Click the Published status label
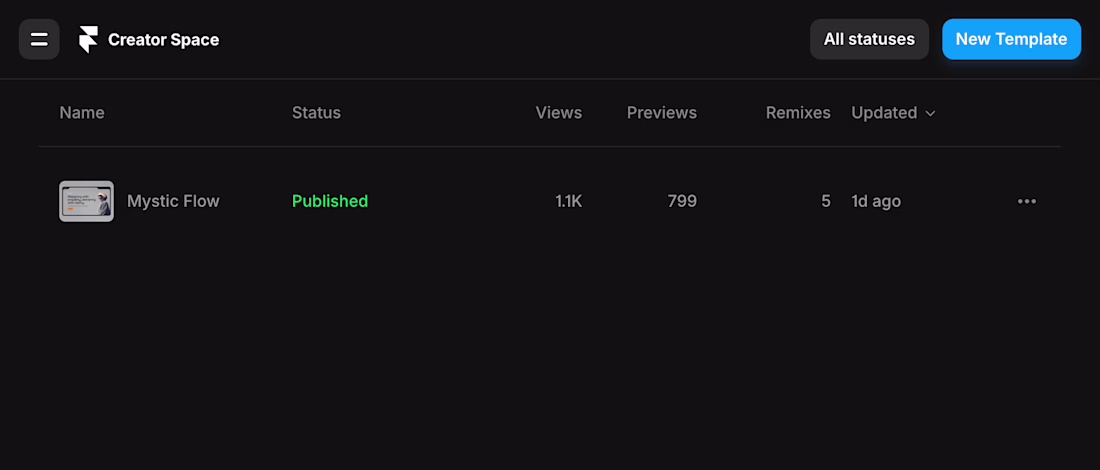Image resolution: width=1100 pixels, height=470 pixels. [x=330, y=201]
